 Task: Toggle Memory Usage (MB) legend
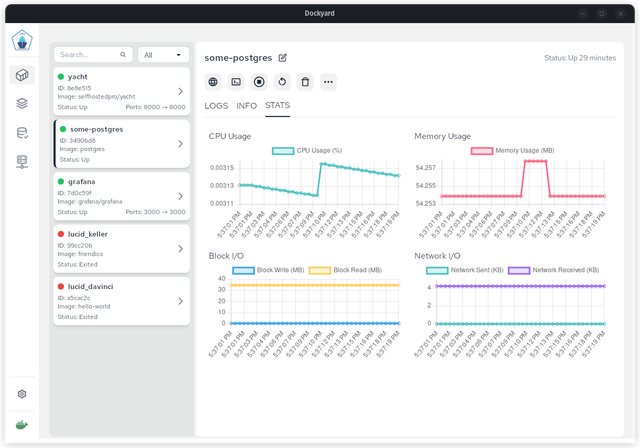tap(513, 151)
